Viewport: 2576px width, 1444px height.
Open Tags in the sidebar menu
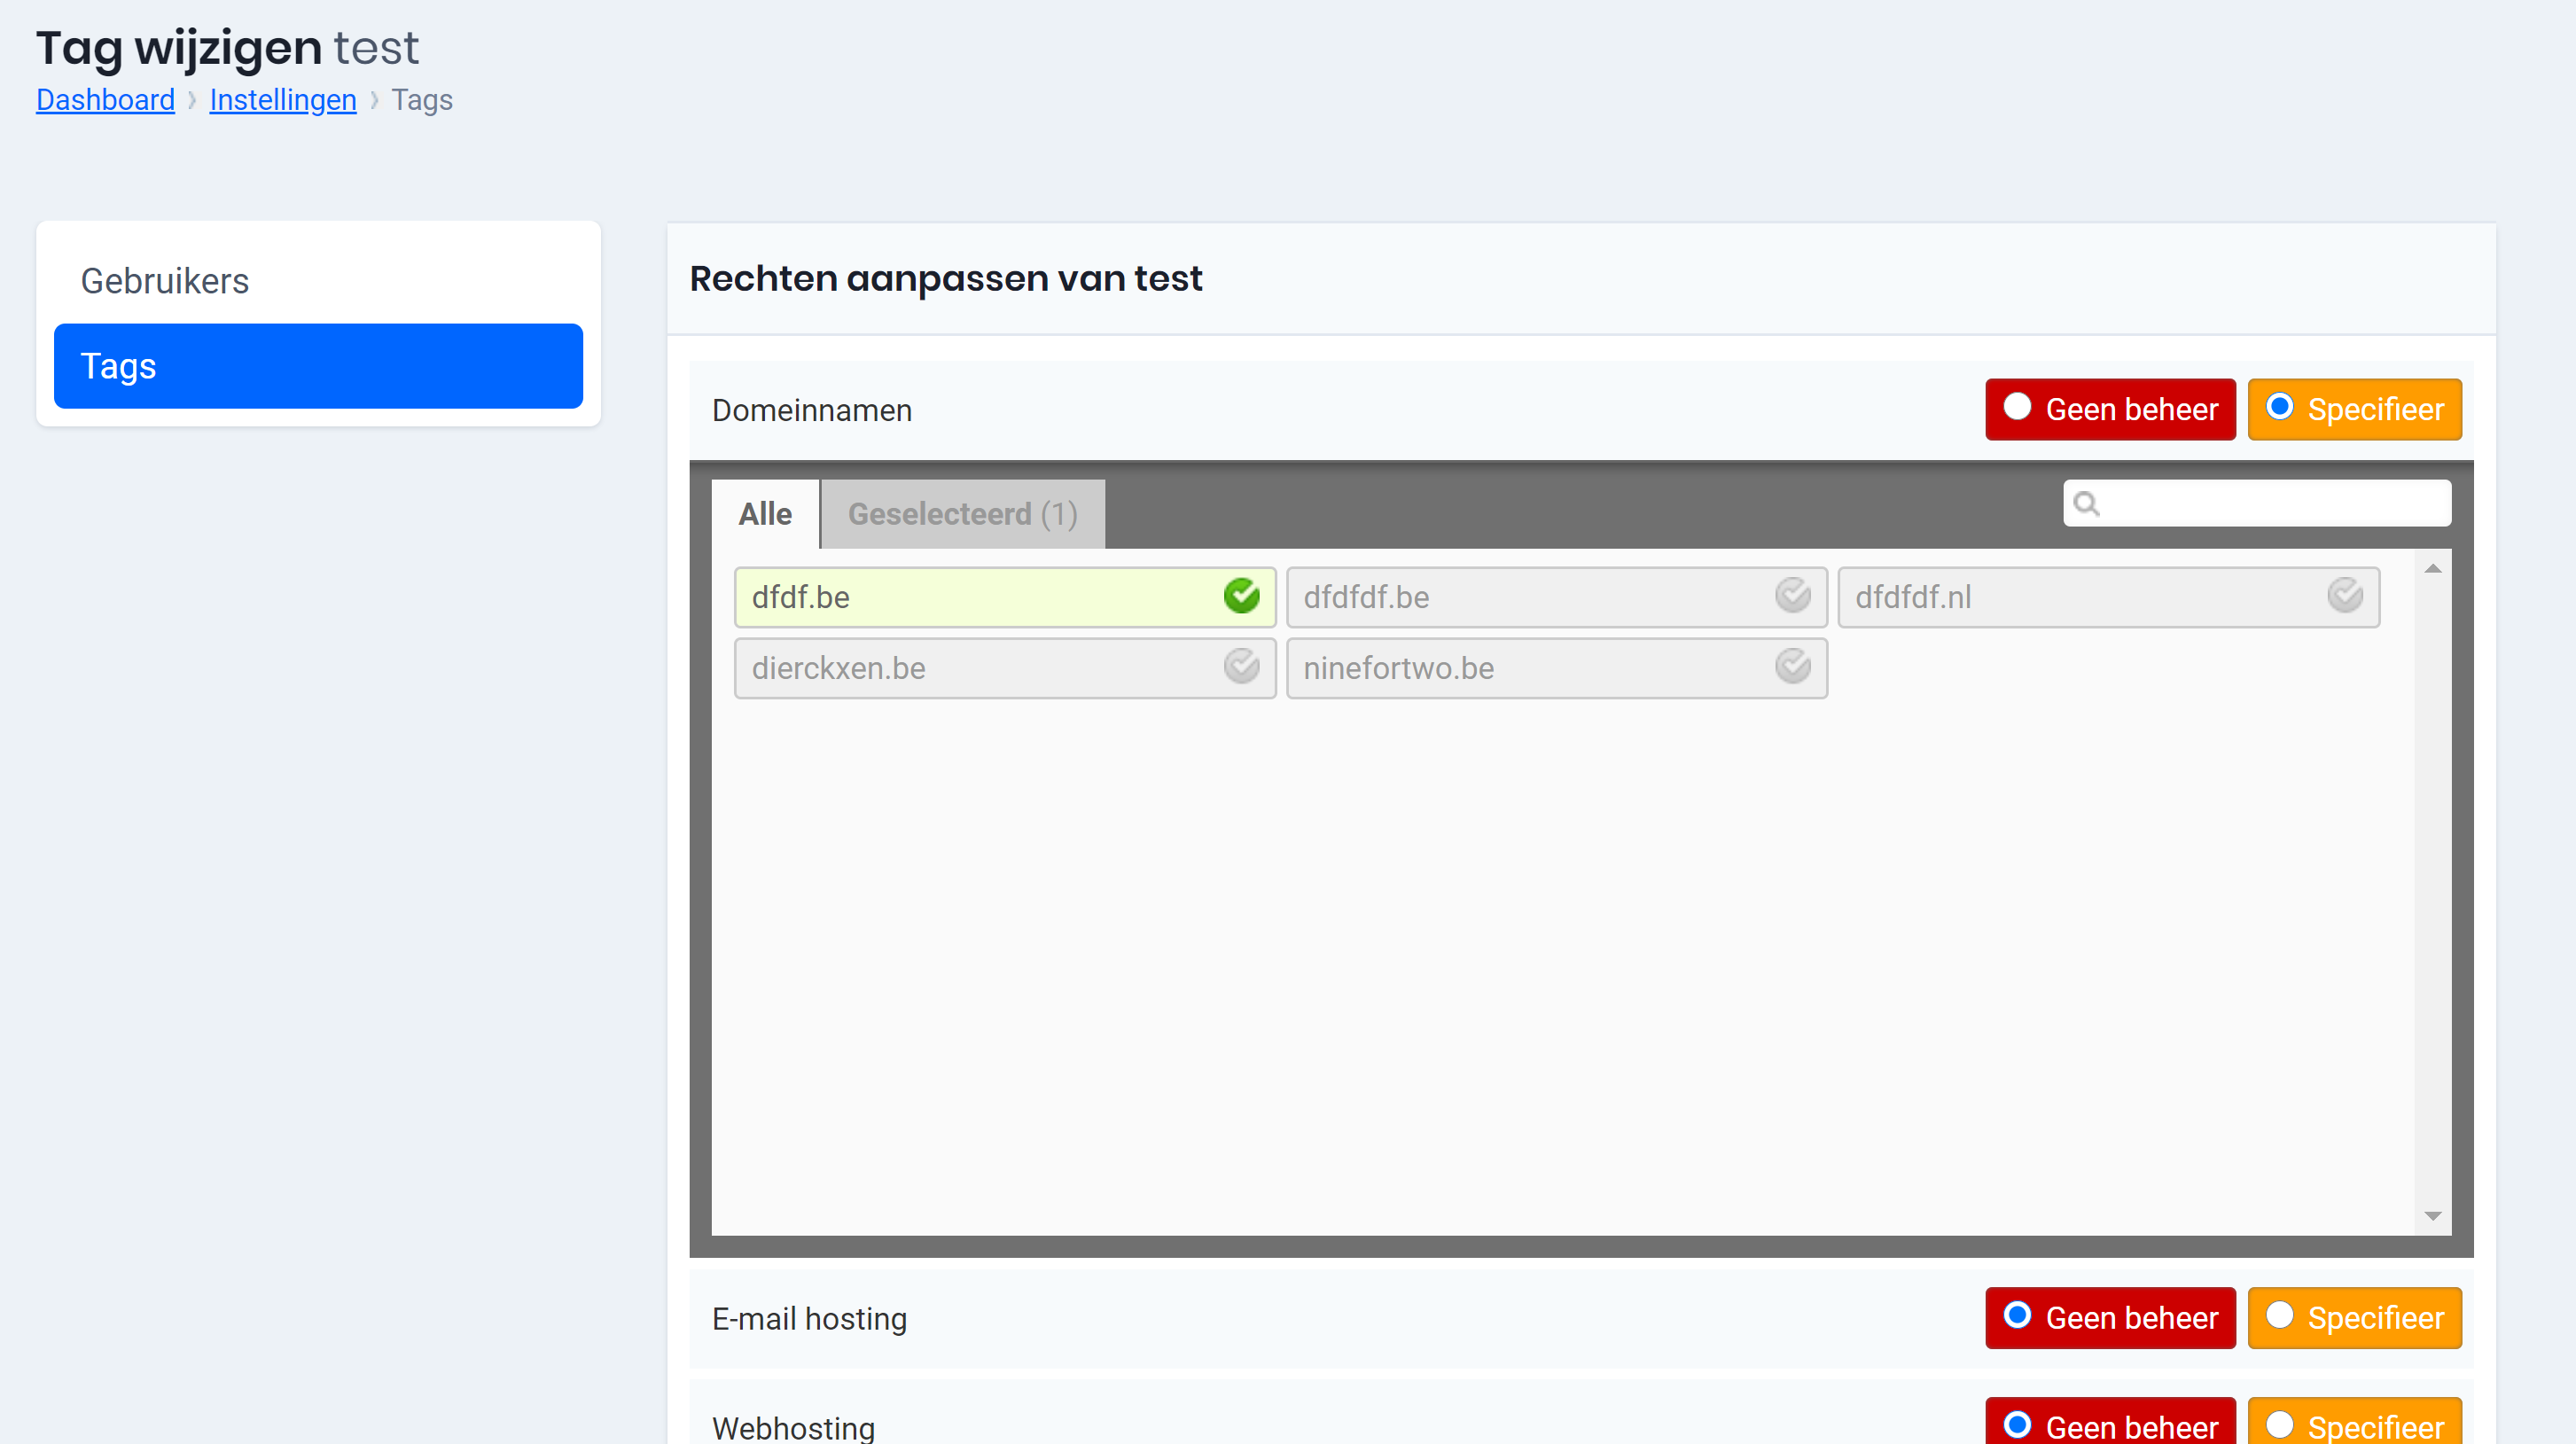(318, 366)
